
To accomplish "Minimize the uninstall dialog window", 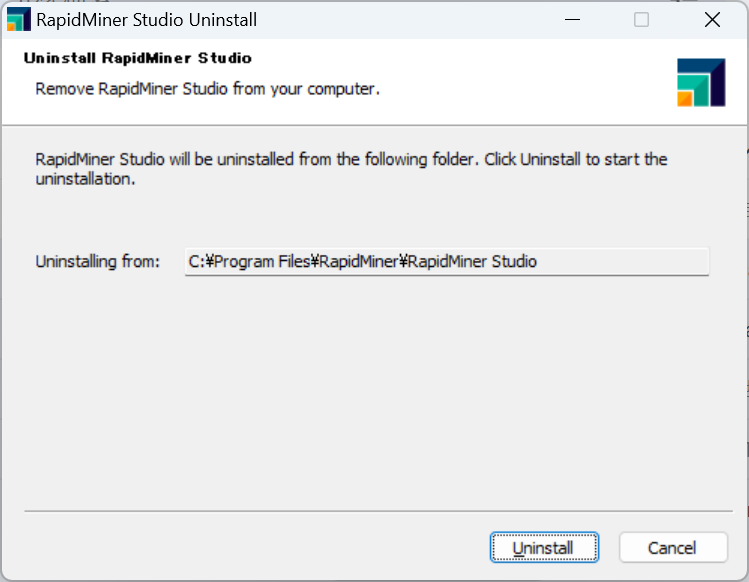I will click(572, 20).
